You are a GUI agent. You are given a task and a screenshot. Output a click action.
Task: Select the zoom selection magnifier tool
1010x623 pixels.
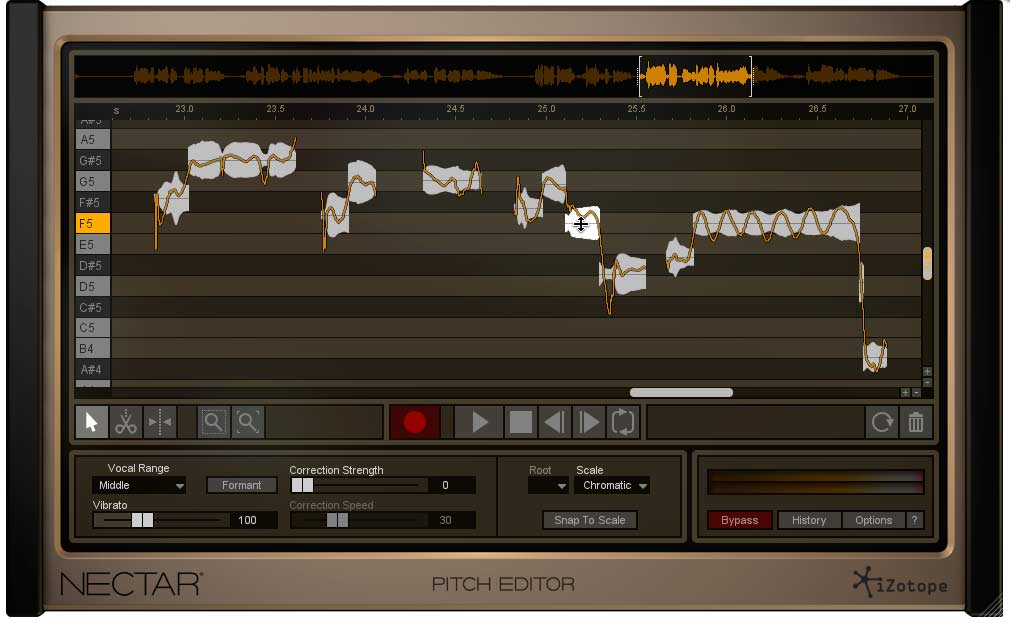coord(213,422)
